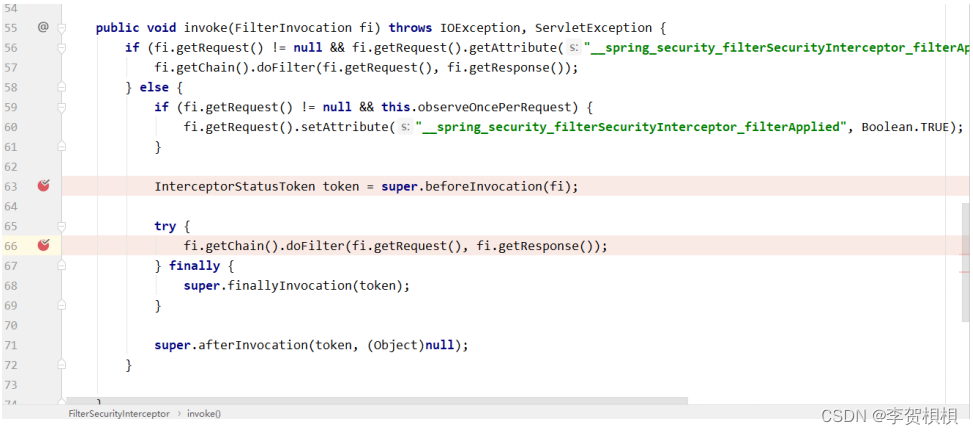Click 'super.finallyInvocation(token);' on line 68
Screen dimensions: 973x435
tap(297, 286)
